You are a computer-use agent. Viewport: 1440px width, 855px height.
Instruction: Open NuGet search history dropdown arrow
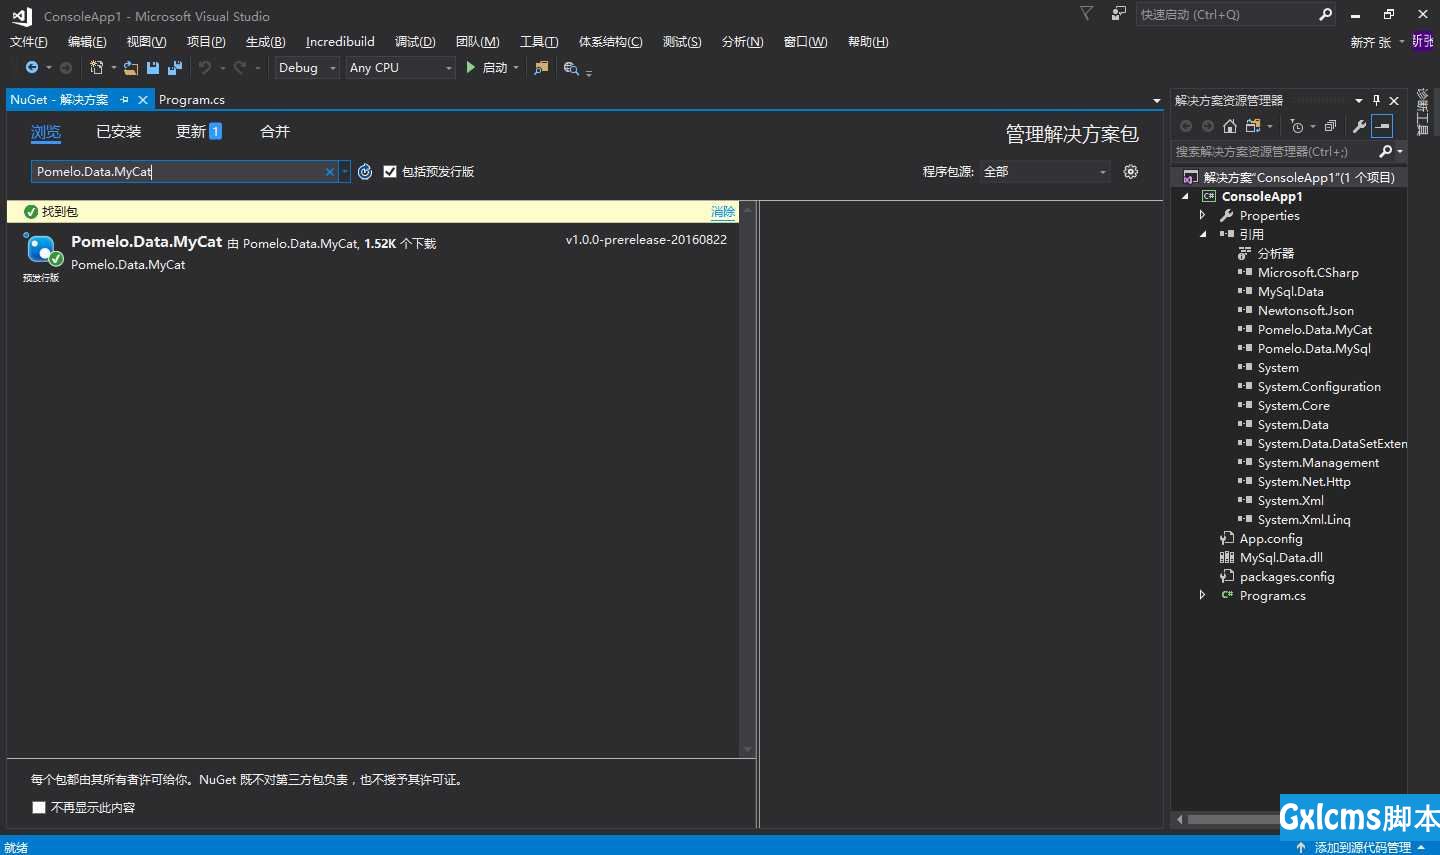pos(345,172)
